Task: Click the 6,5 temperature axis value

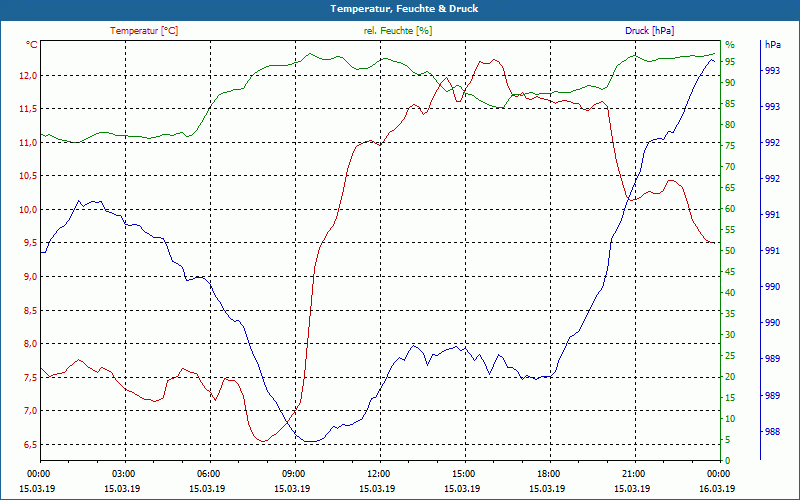Action: click(30, 444)
